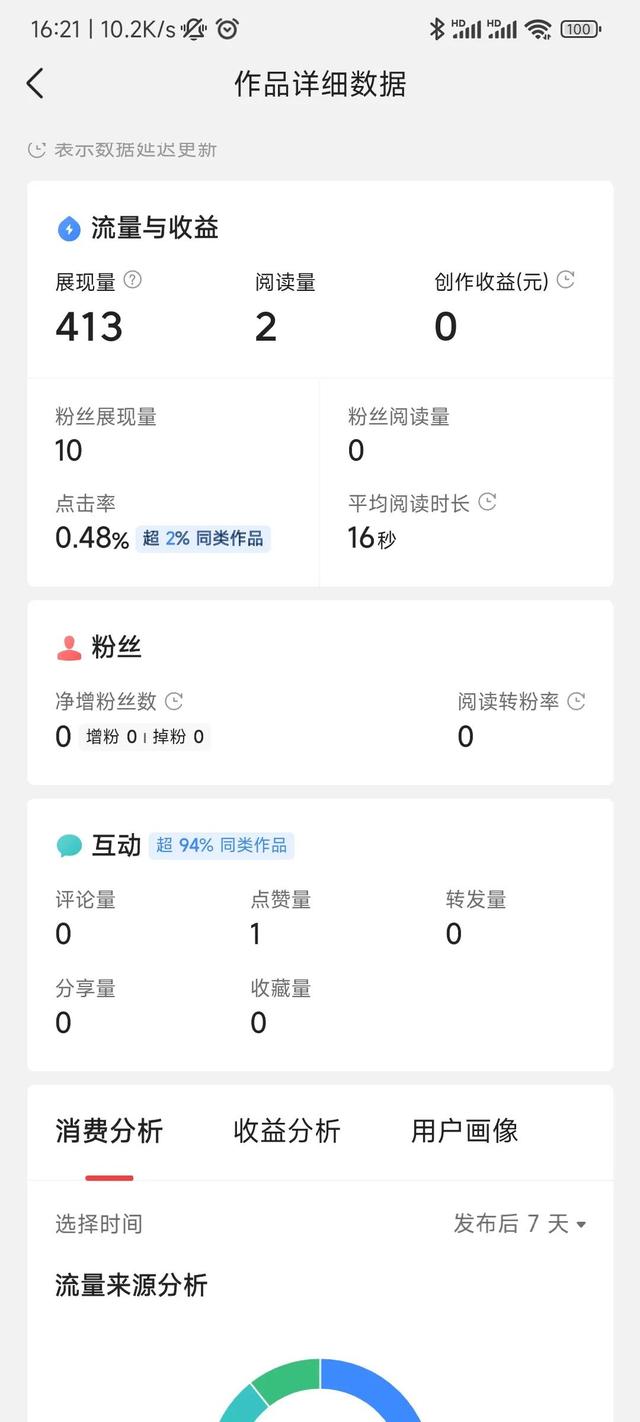This screenshot has width=640, height=1422.
Task: Click the 超 94% 同类作品 badge
Action: 221,845
